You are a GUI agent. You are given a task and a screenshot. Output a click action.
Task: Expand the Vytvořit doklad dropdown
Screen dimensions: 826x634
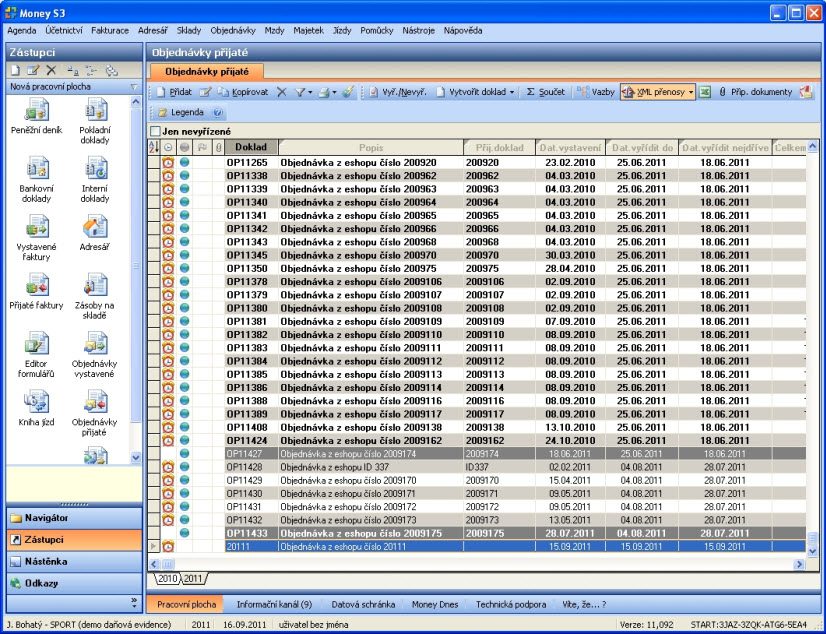coord(512,92)
